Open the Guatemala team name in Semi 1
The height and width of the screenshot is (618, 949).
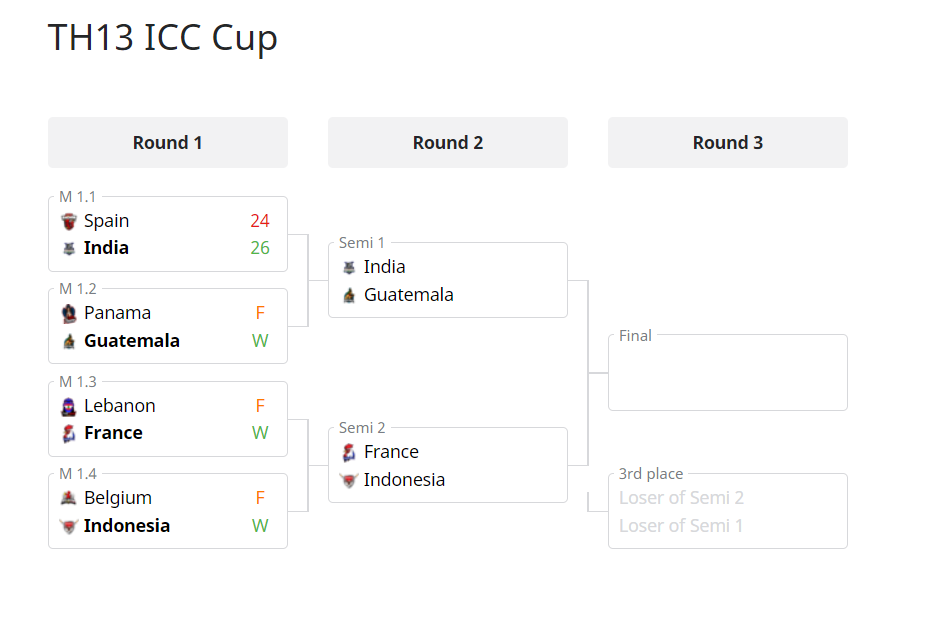(x=409, y=295)
